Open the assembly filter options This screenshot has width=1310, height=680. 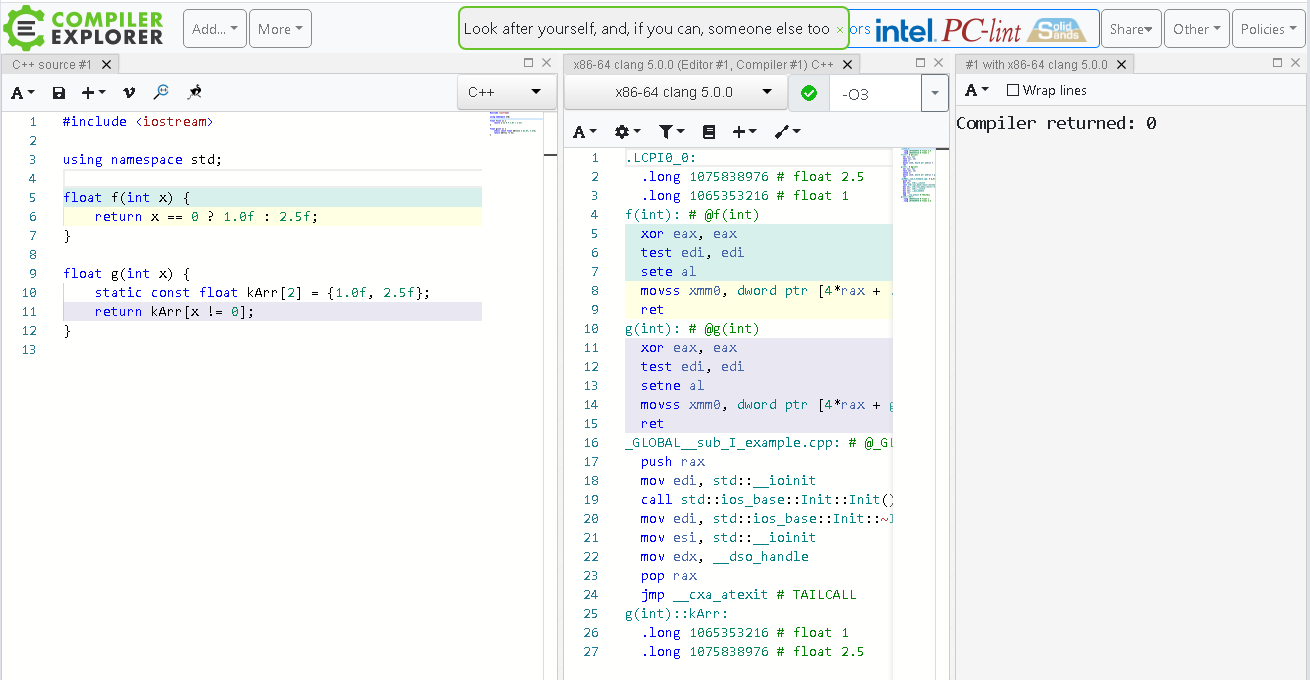(671, 131)
